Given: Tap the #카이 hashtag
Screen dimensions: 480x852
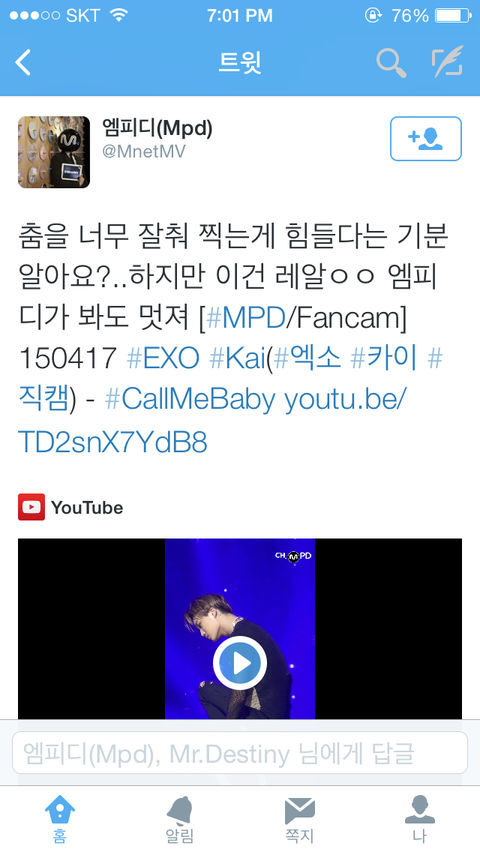Looking at the screenshot, I should tap(384, 359).
